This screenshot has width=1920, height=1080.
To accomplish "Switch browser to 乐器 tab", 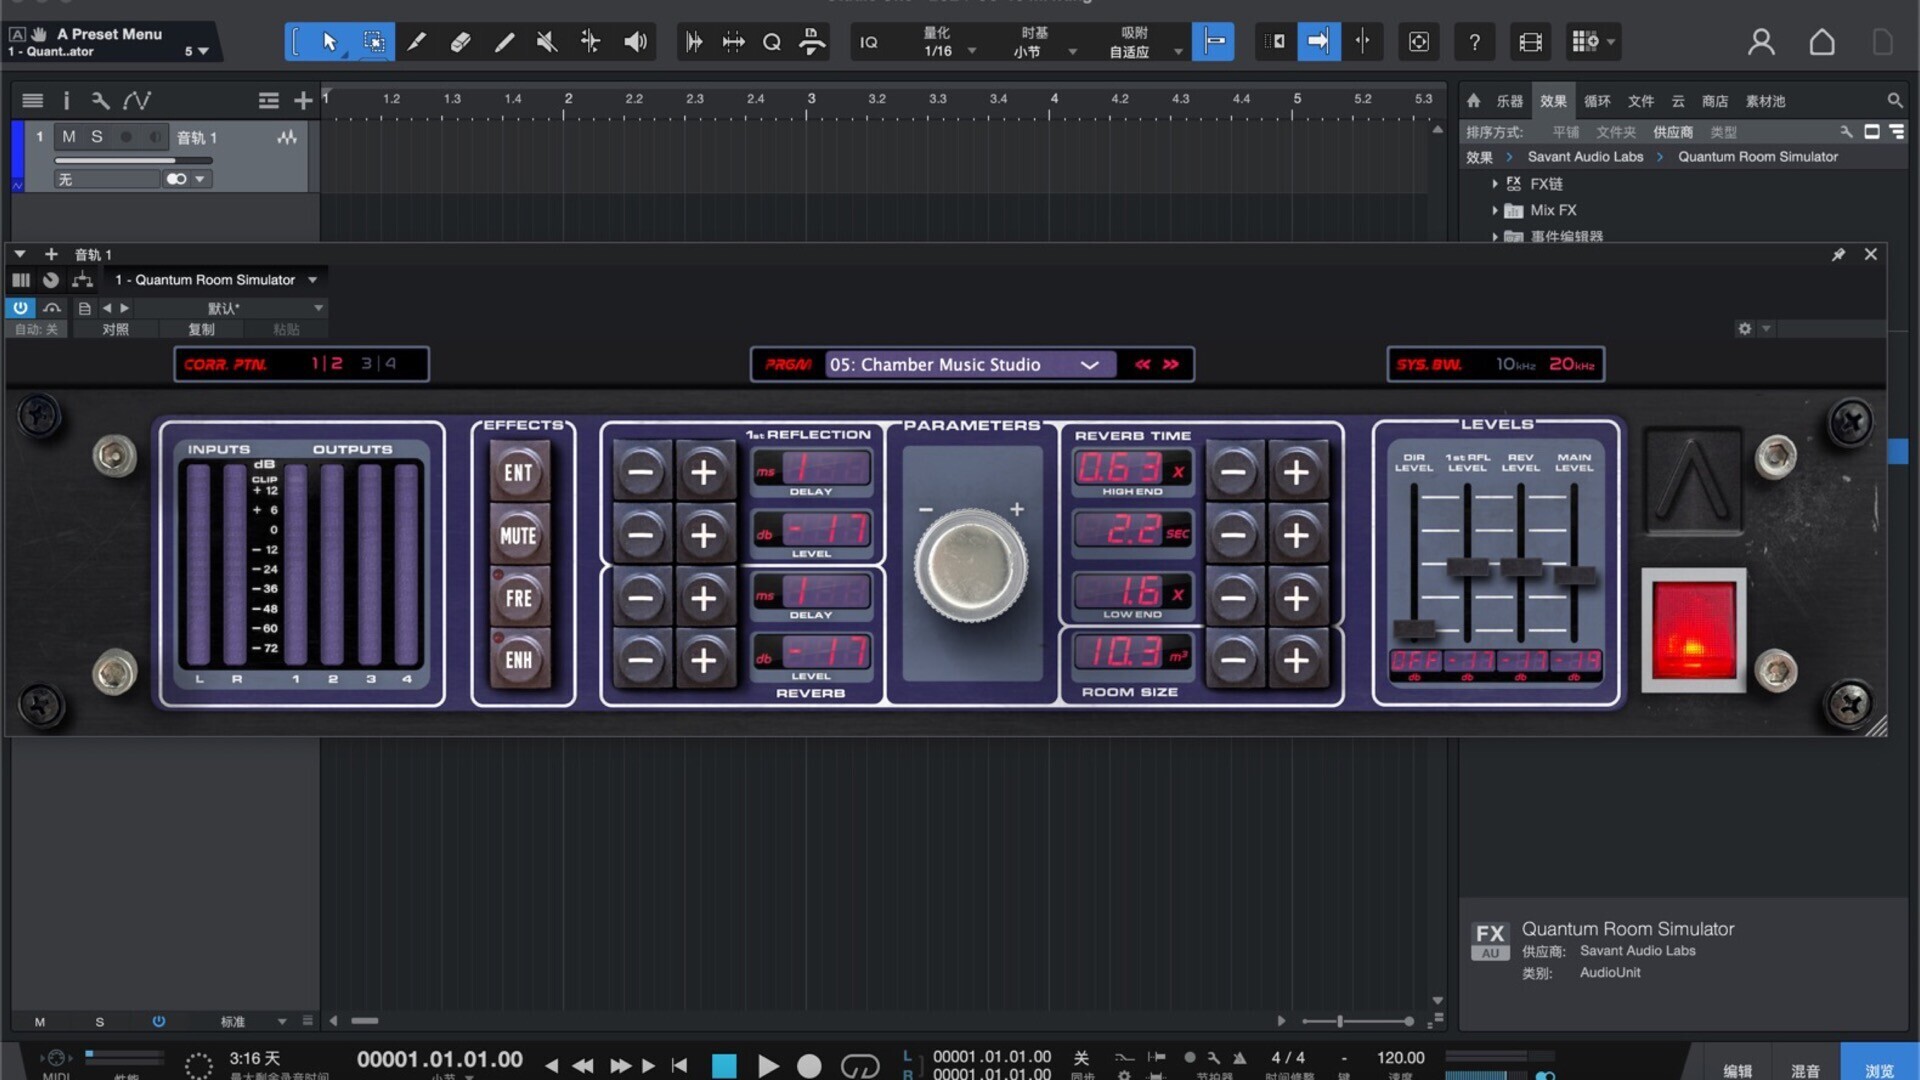I will tap(1509, 101).
